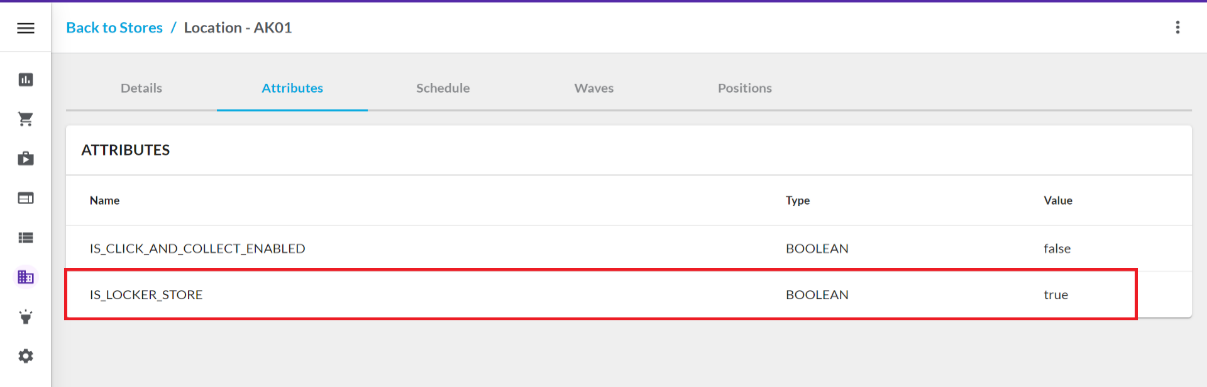
Task: Switch to the Positions tab
Action: pos(745,88)
